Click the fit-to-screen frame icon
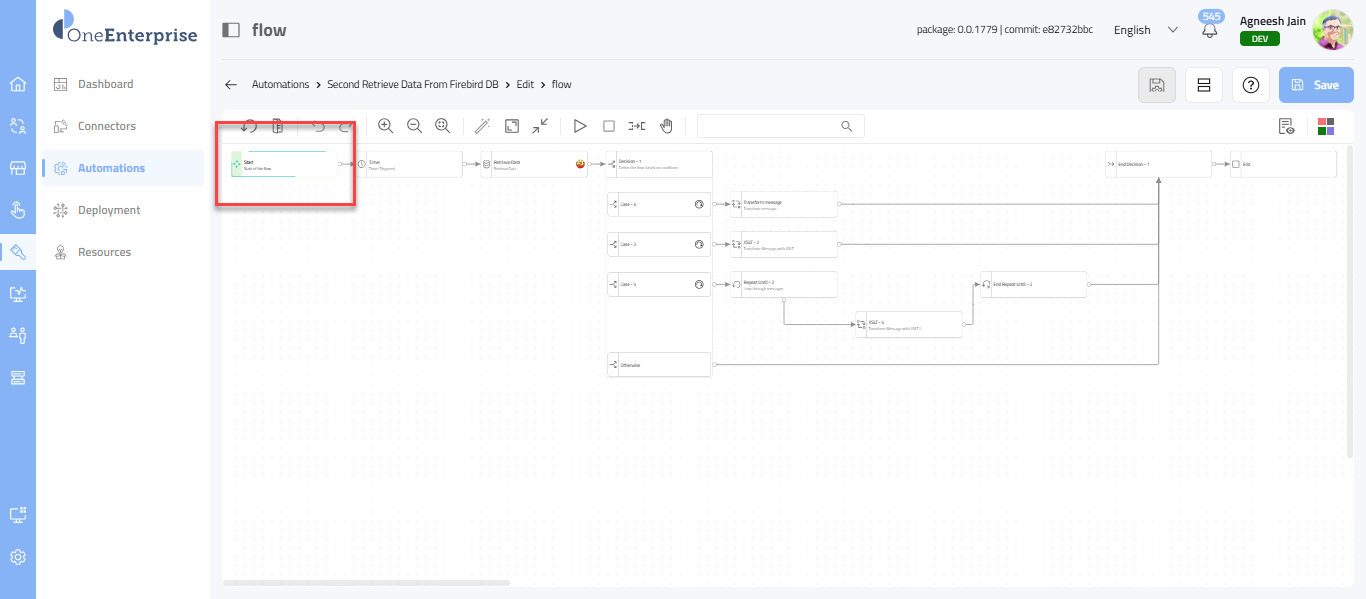 tap(511, 126)
